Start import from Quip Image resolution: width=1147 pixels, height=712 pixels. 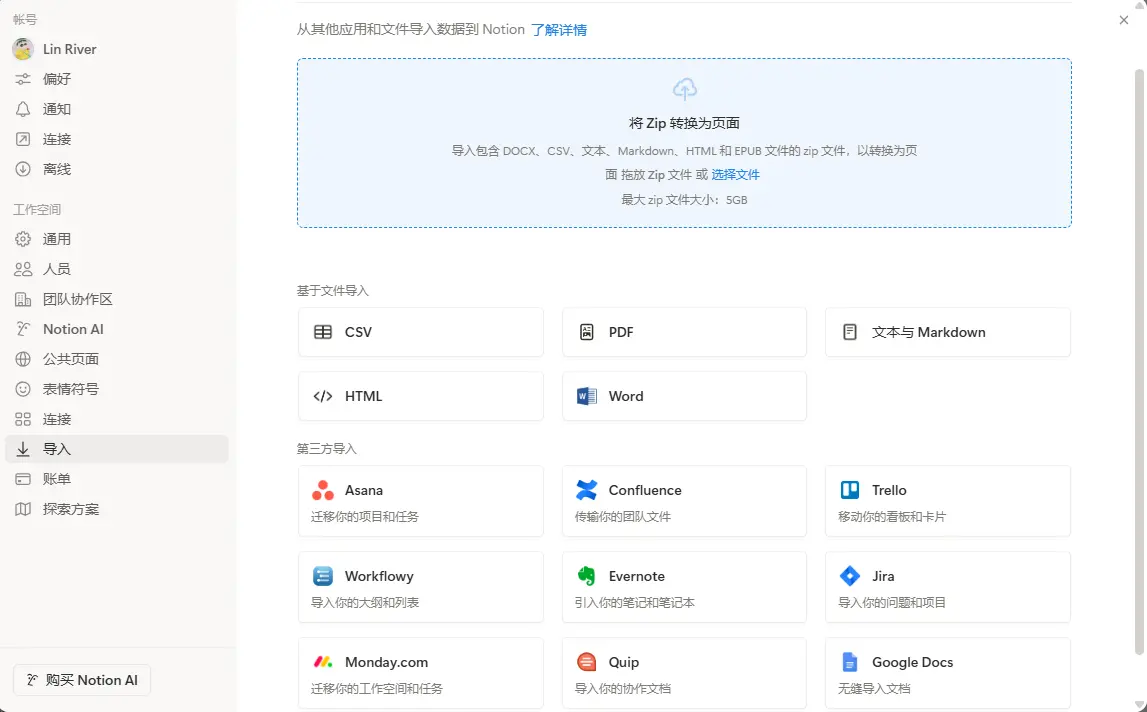coord(685,673)
